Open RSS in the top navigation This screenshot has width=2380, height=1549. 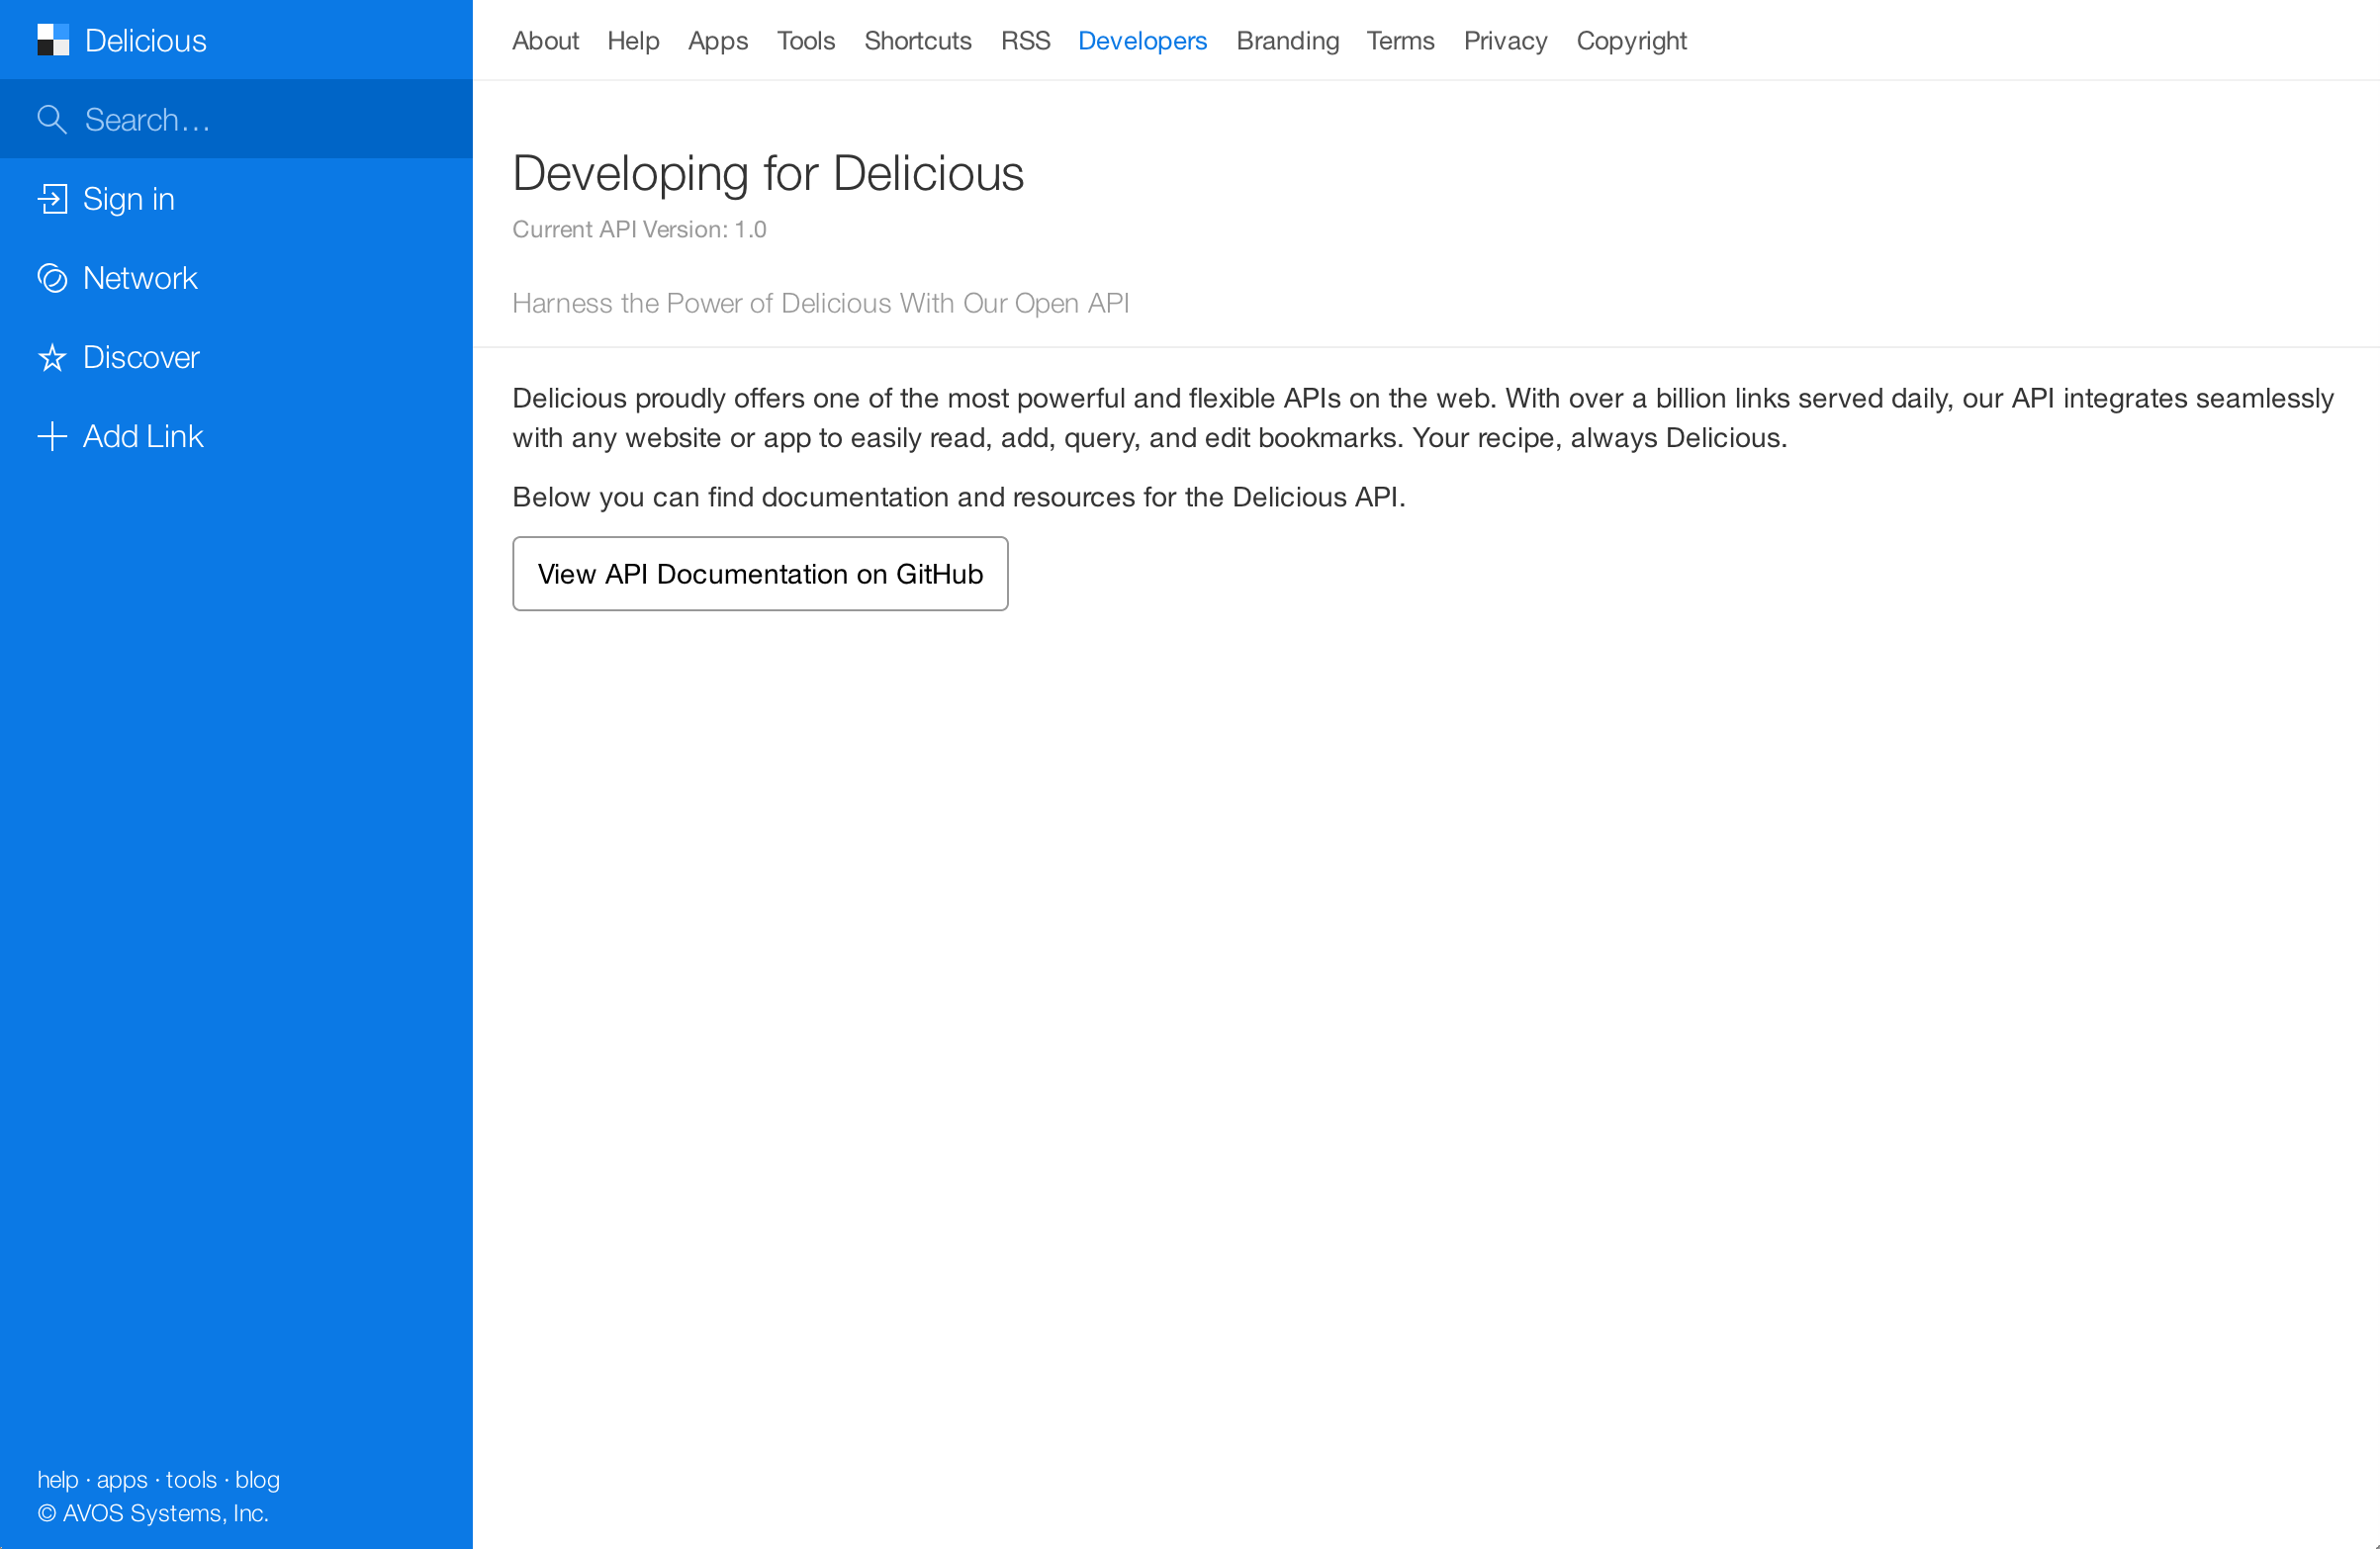1025,40
